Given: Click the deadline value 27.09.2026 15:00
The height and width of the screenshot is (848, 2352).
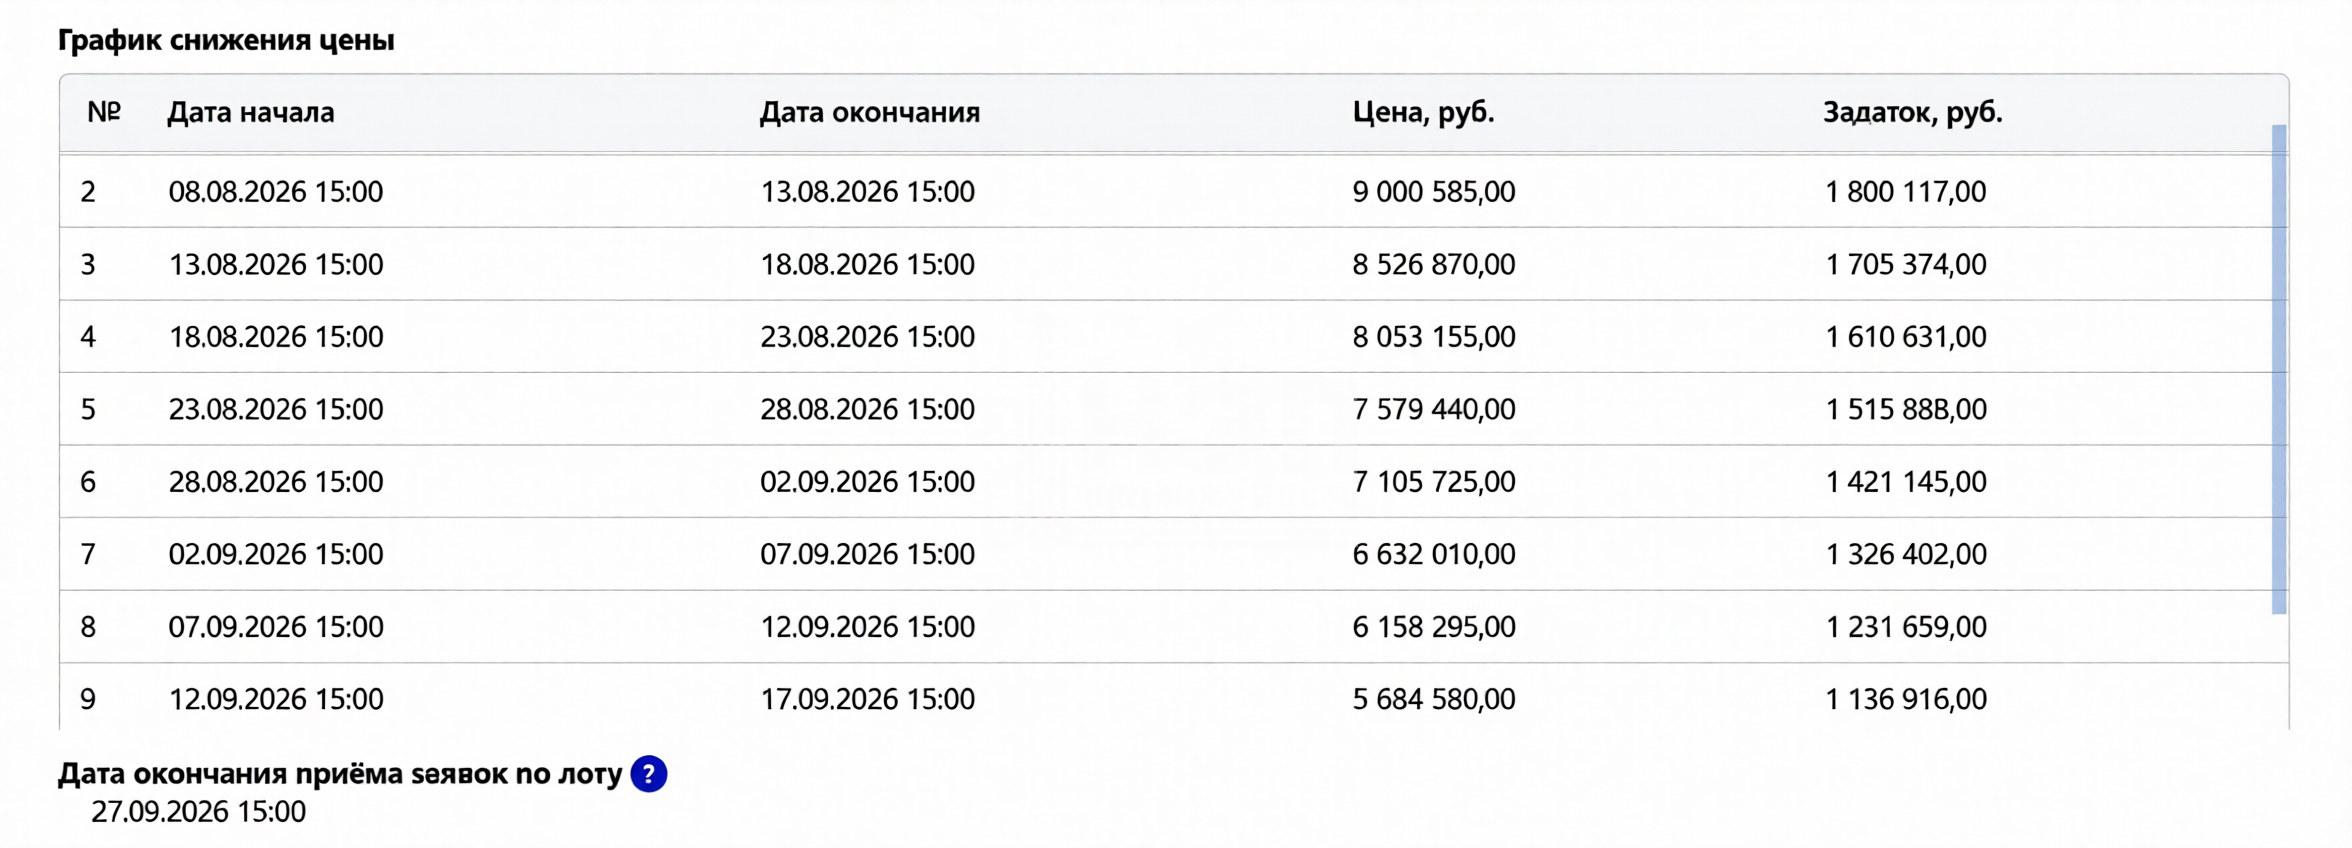Looking at the screenshot, I should click(198, 812).
